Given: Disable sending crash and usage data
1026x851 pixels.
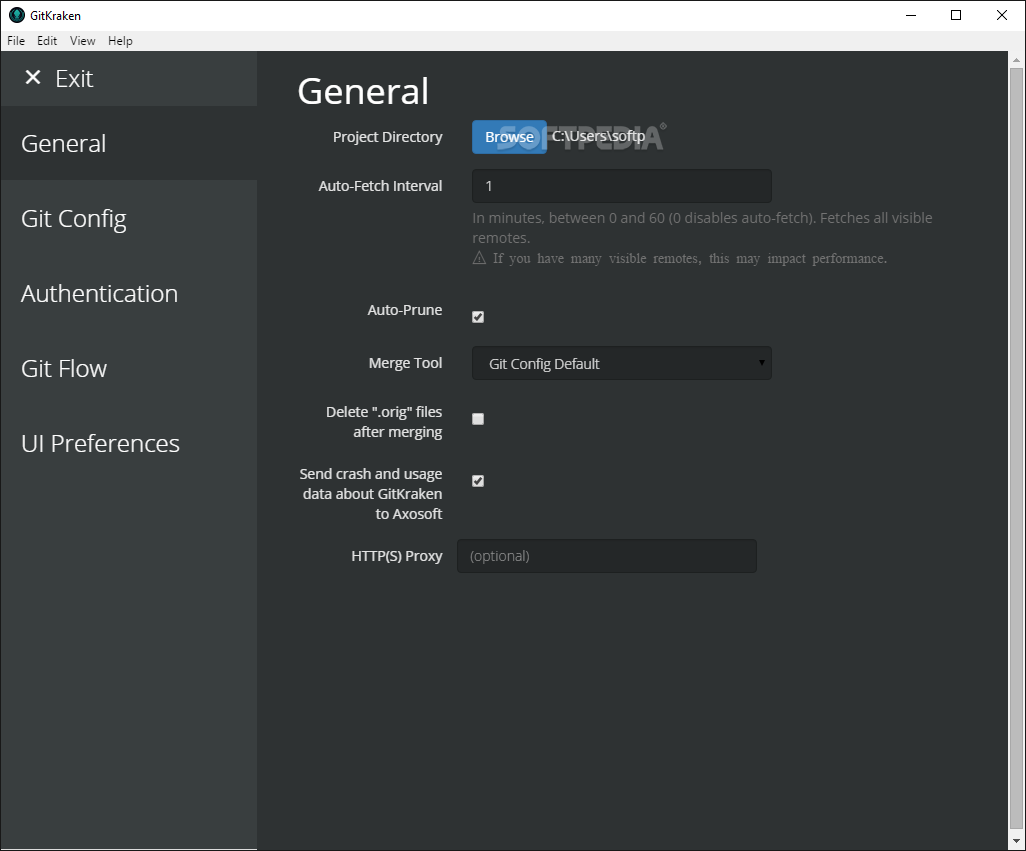Looking at the screenshot, I should (x=478, y=481).
